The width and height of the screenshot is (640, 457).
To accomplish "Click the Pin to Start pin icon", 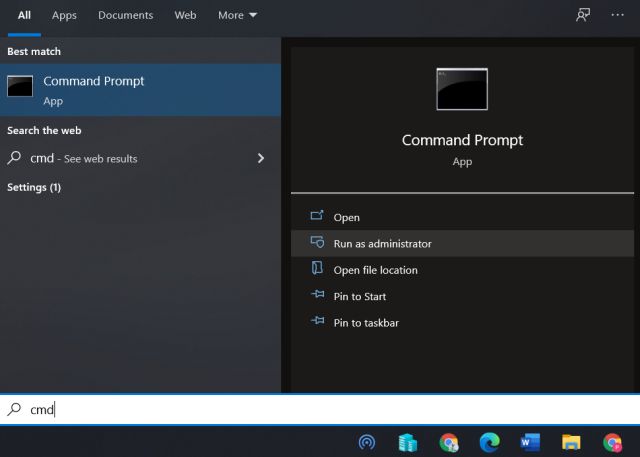I will [317, 296].
